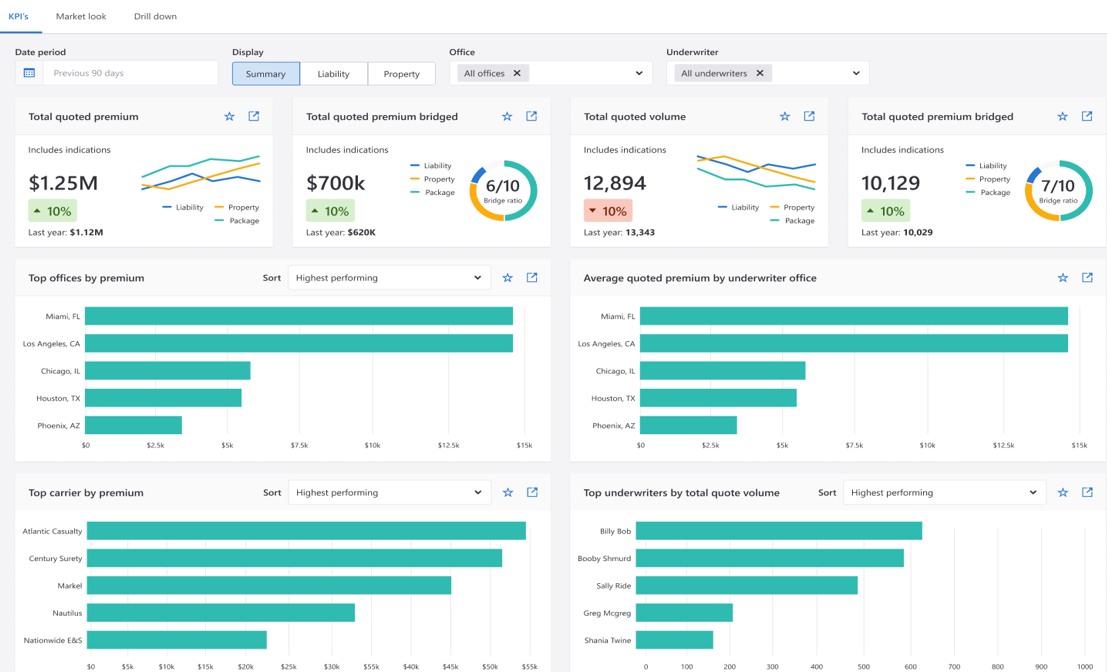This screenshot has height=672, width=1107.
Task: Switch display to Liability
Action: coord(333,73)
